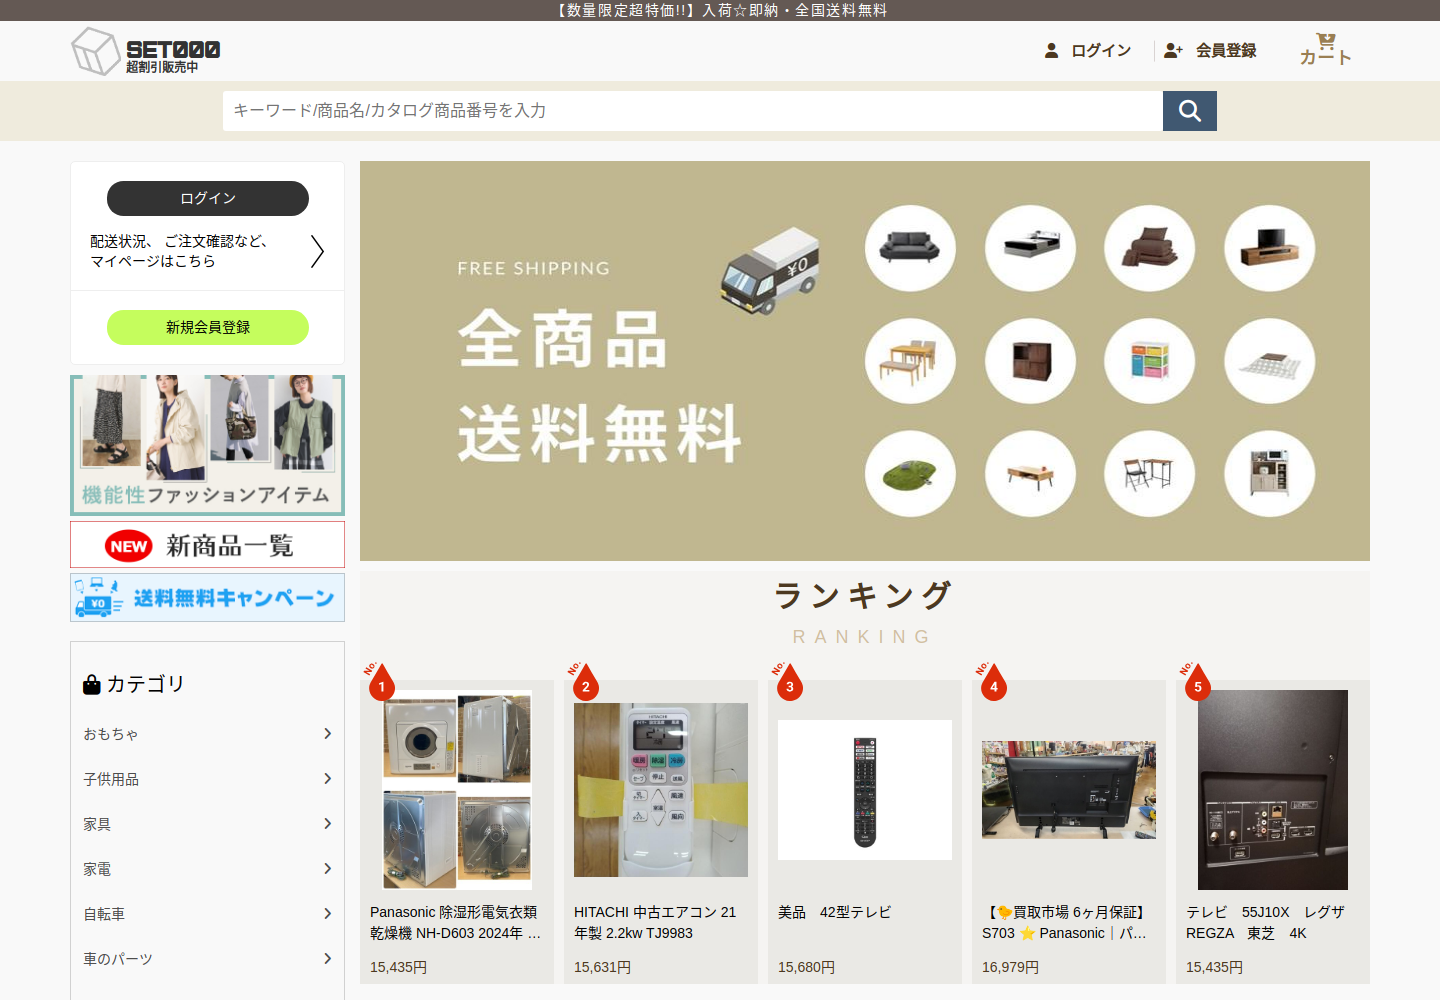Screen dimensions: 1440x1000
Task: Click the green 新規会員登録 button
Action: click(x=208, y=327)
